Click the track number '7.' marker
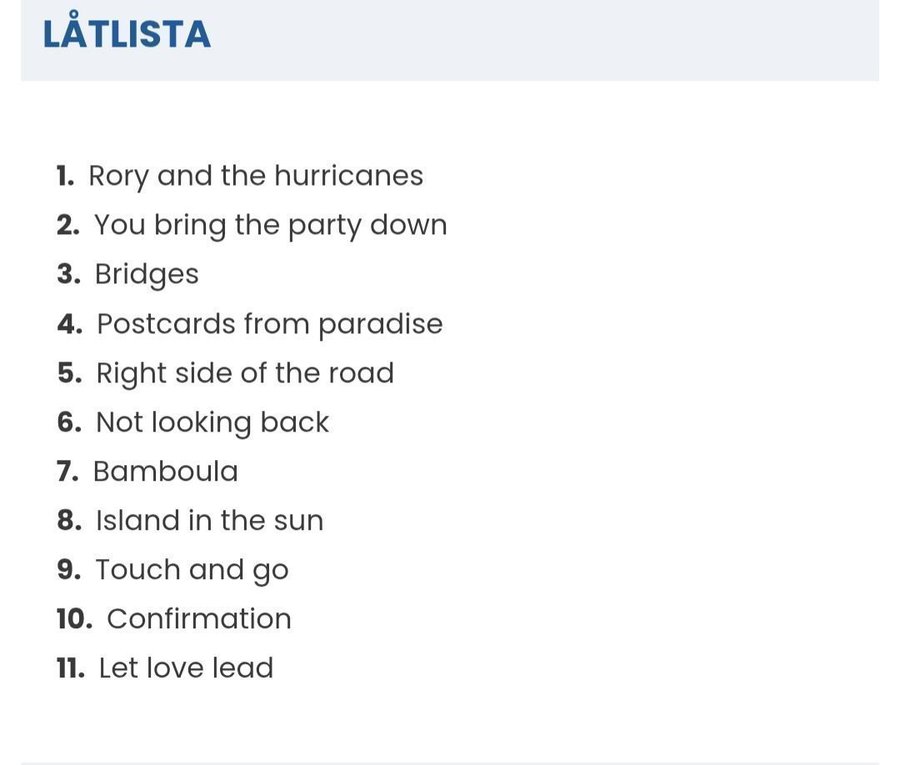 tap(68, 471)
